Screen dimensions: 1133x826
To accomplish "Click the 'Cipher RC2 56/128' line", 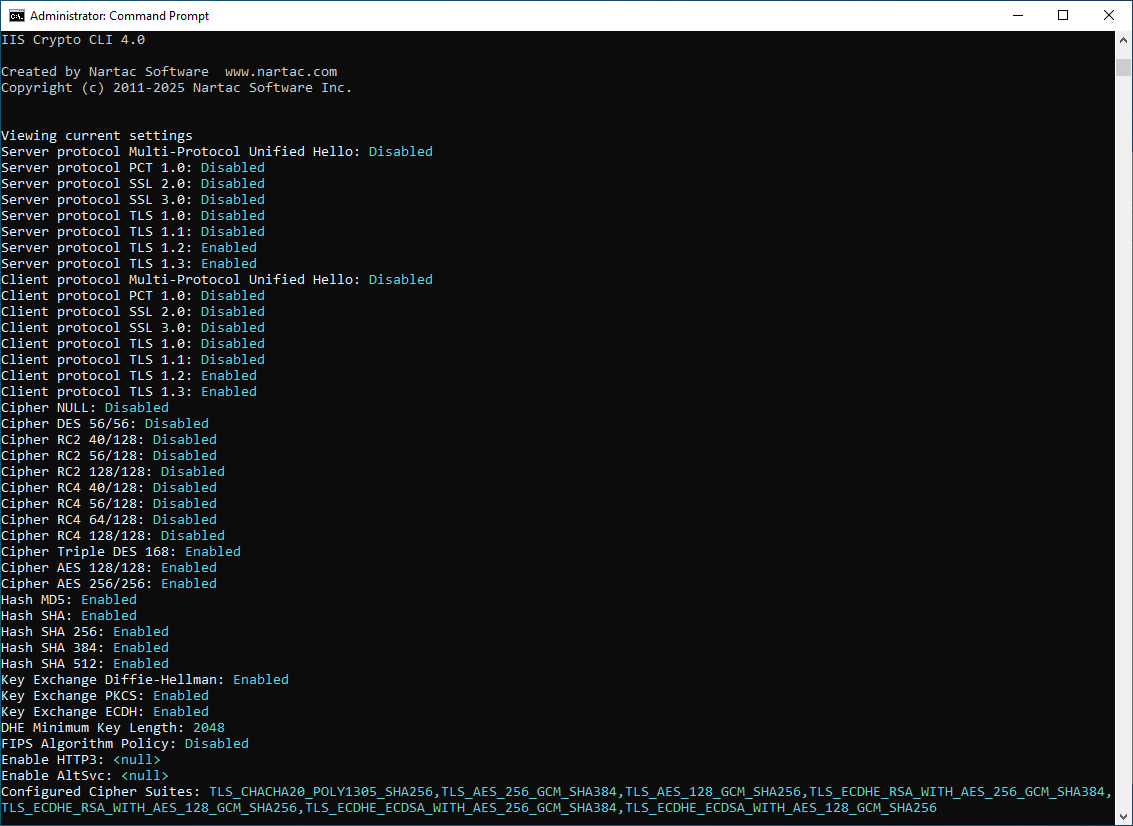I will click(x=109, y=455).
